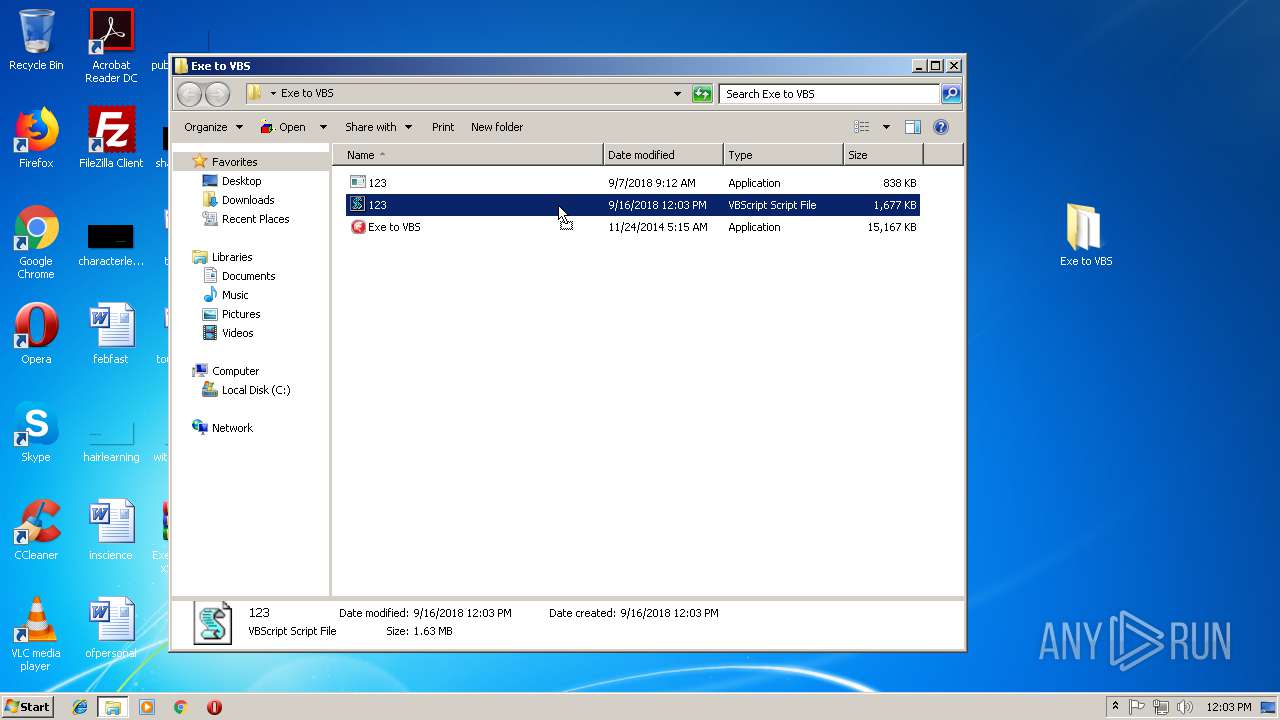Image resolution: width=1280 pixels, height=720 pixels.
Task: Click the taskbar clock showing 12:03 PM
Action: click(x=1229, y=707)
